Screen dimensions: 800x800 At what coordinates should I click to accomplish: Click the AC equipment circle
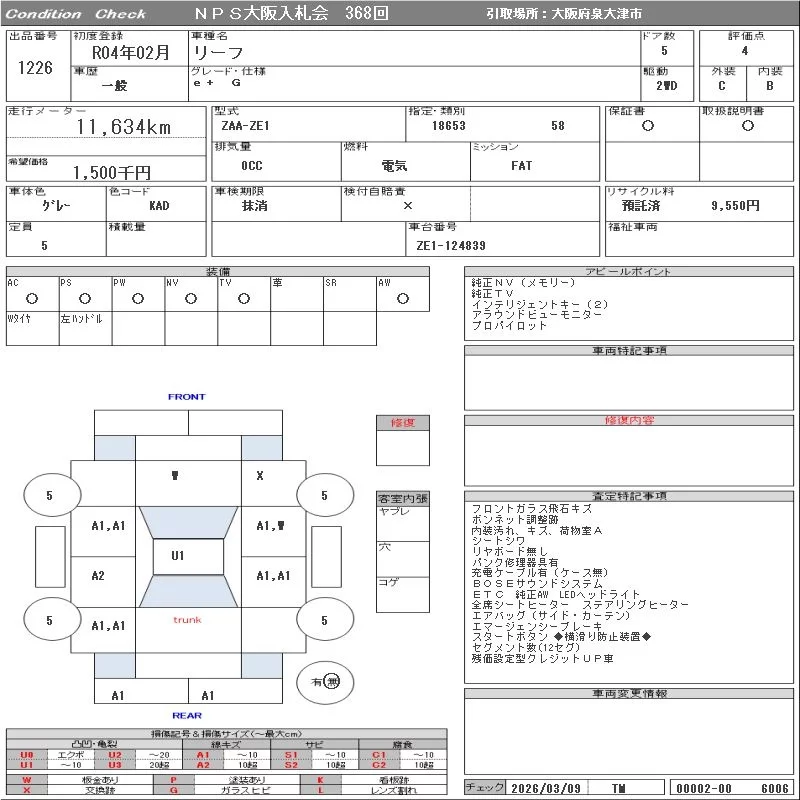32,298
